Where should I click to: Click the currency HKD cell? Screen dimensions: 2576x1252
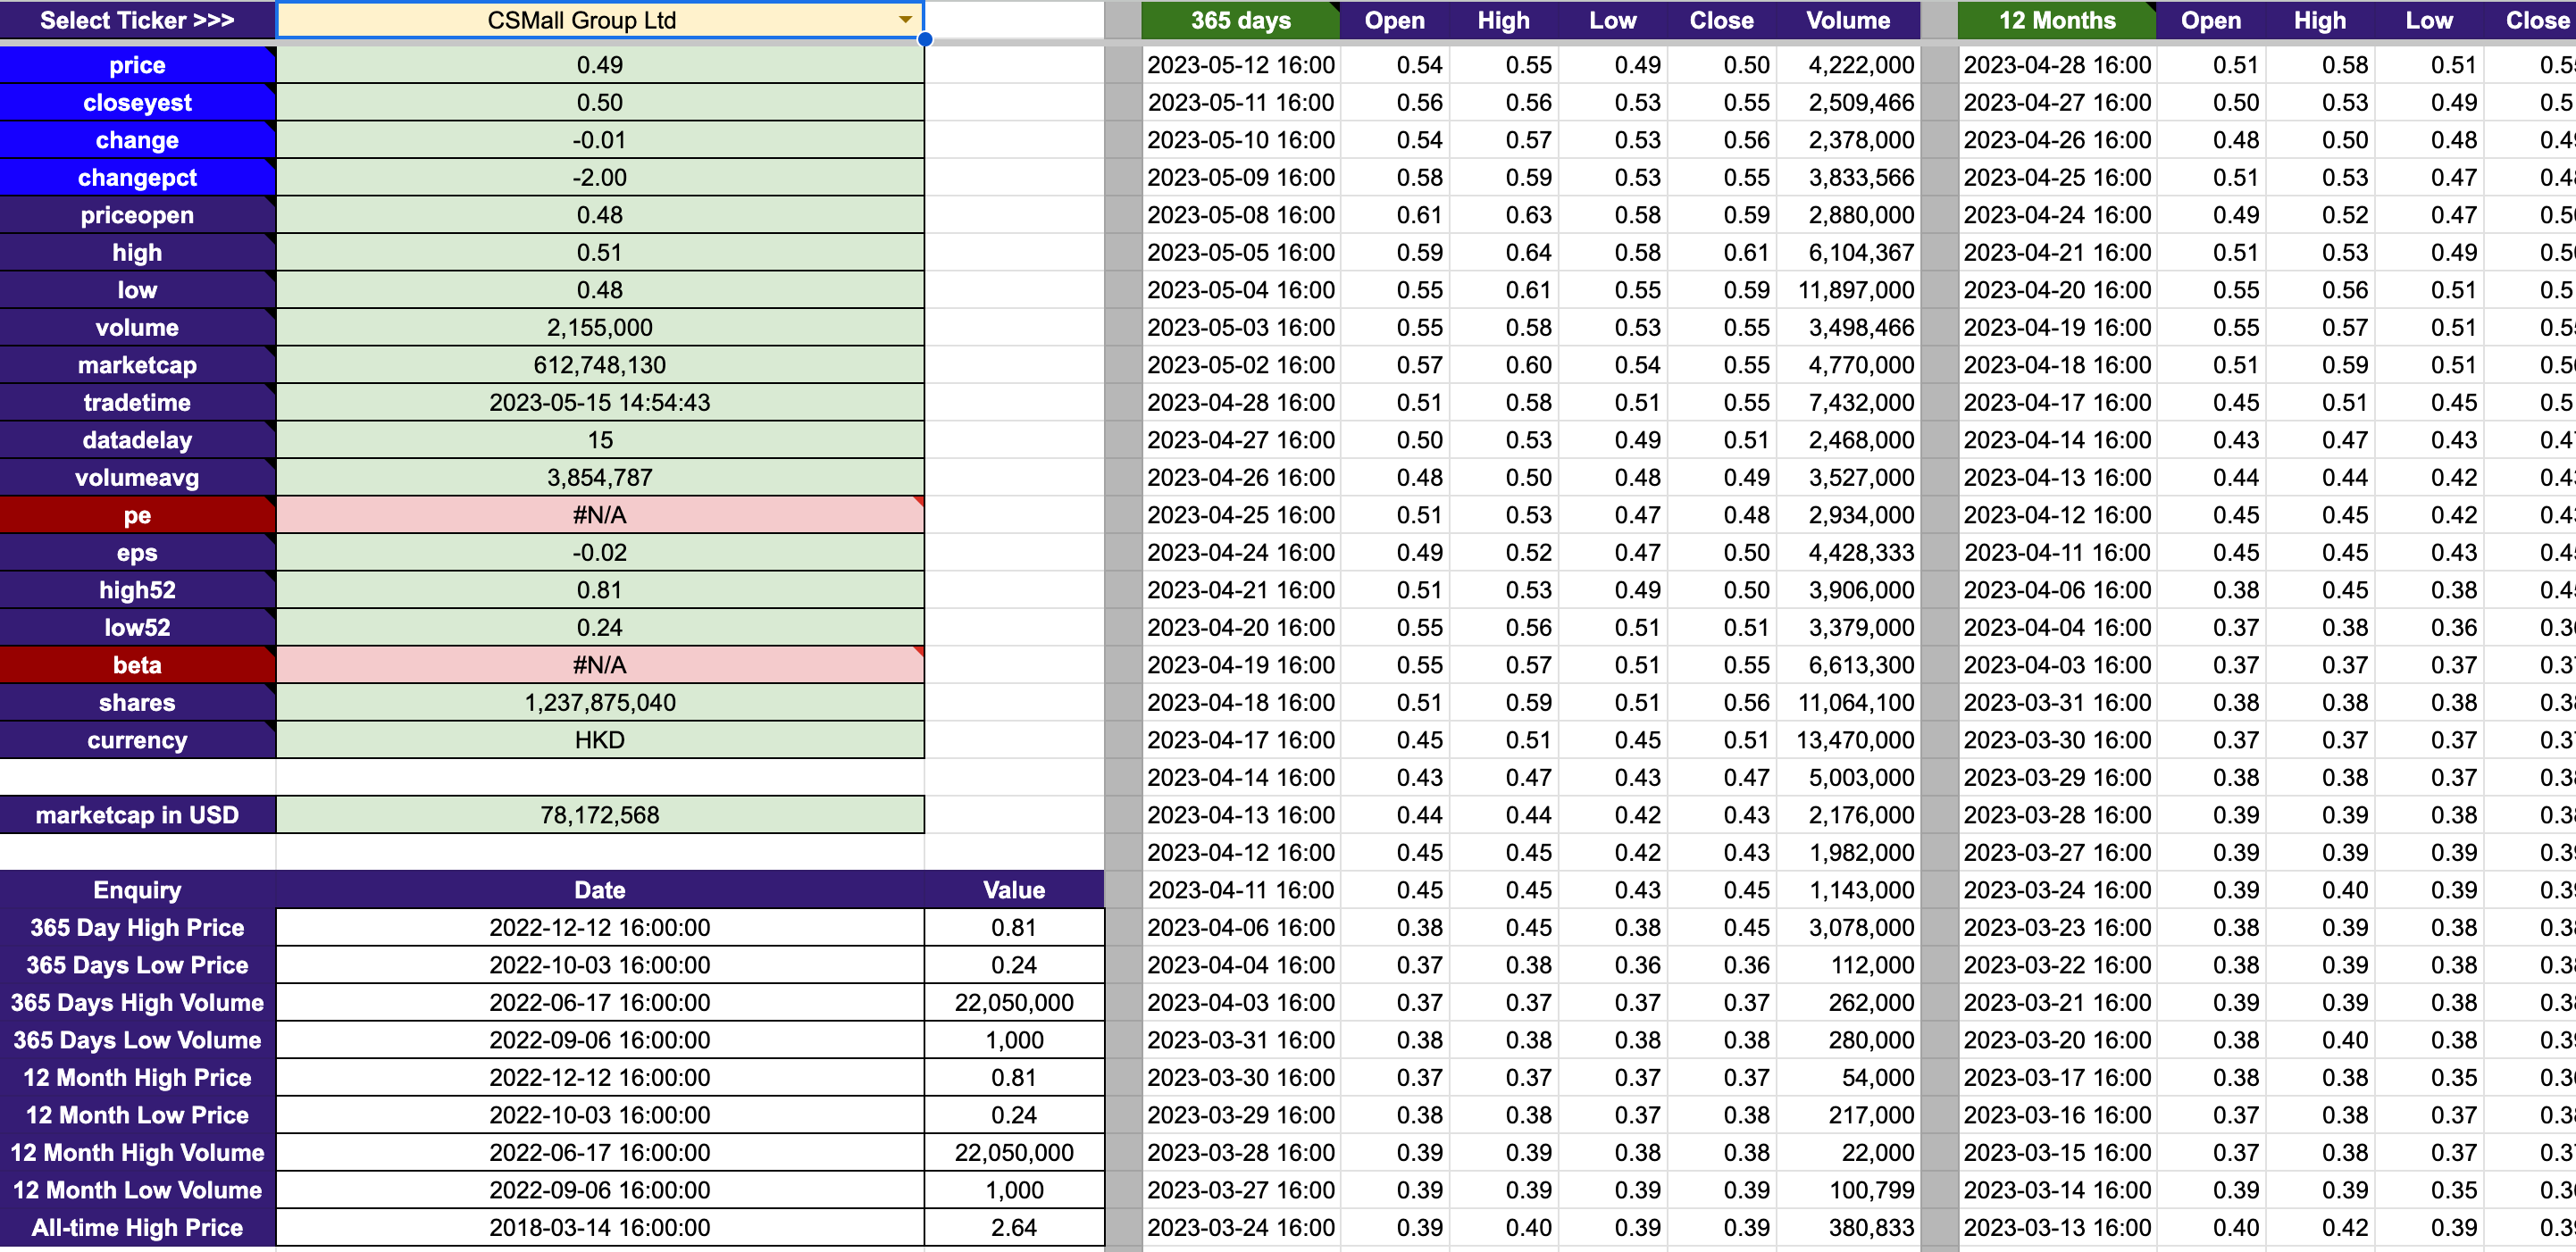coord(599,740)
